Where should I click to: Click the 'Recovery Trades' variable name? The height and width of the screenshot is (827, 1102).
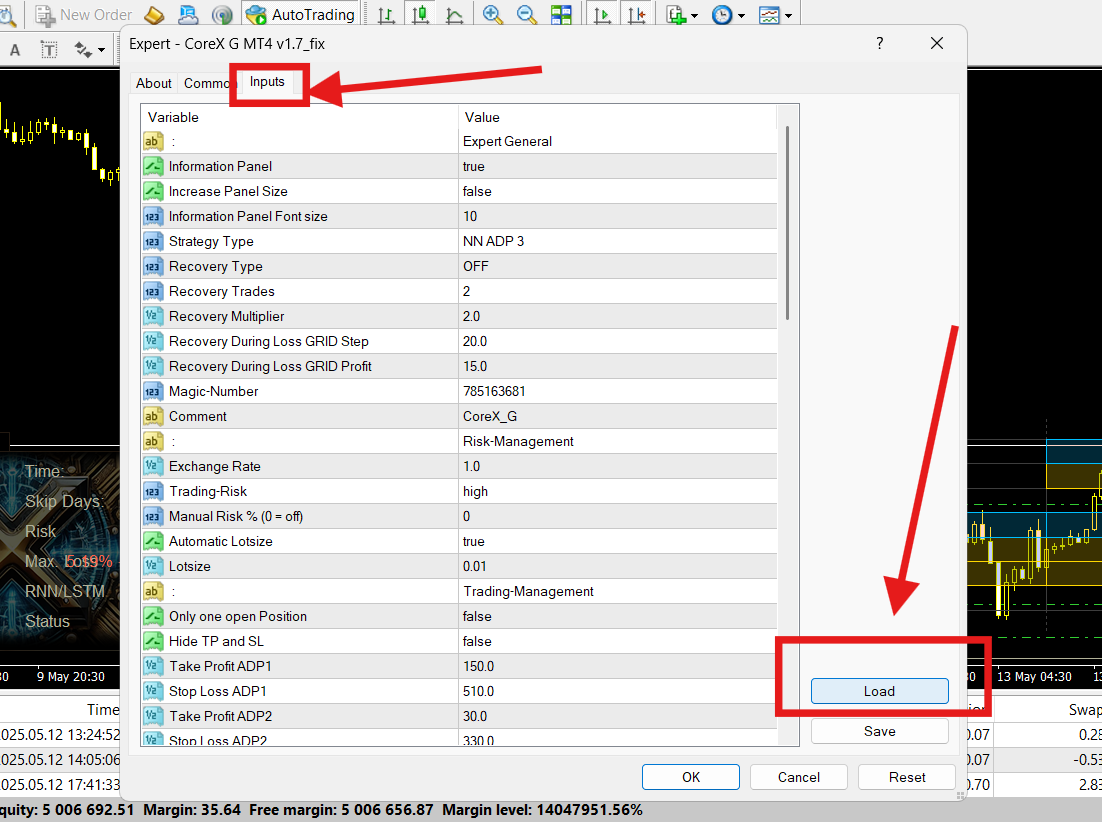(x=221, y=292)
